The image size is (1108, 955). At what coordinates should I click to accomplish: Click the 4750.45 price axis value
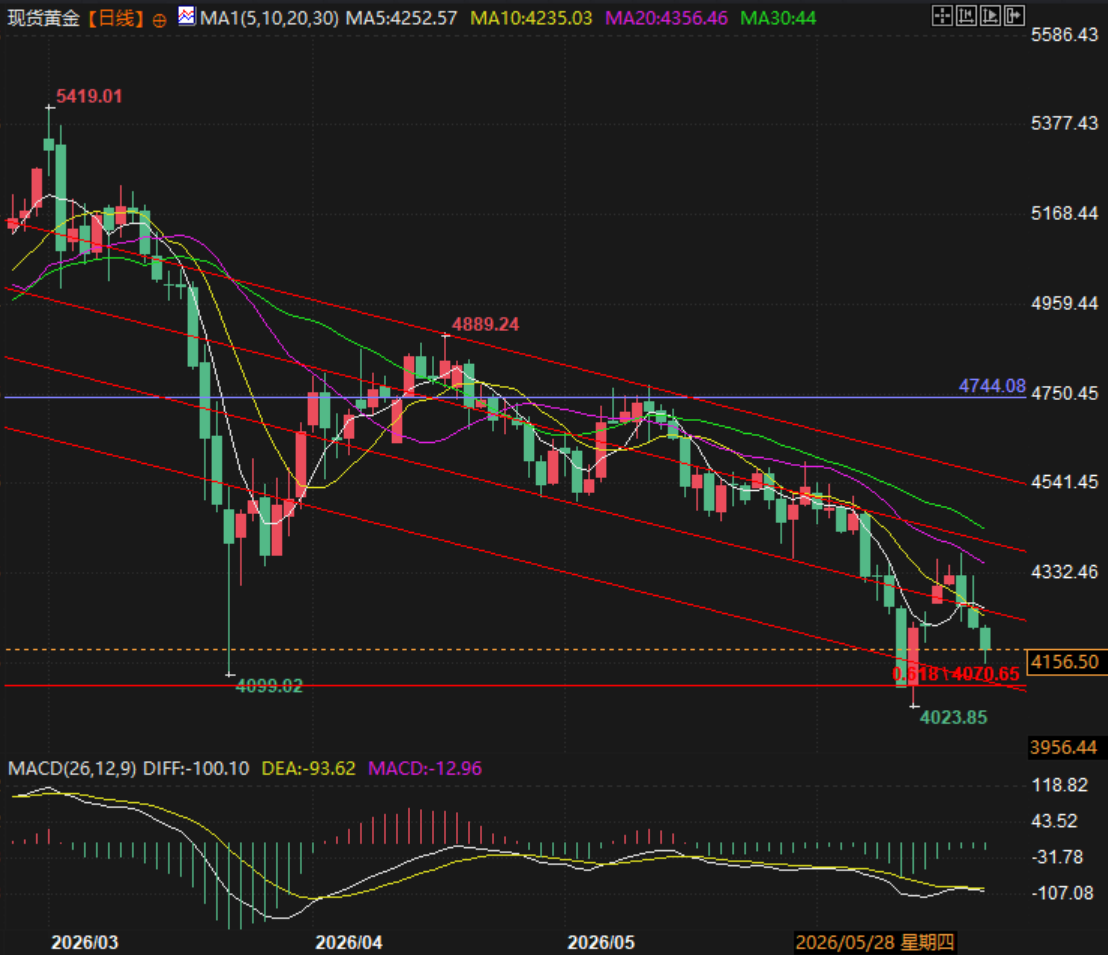click(x=1065, y=393)
